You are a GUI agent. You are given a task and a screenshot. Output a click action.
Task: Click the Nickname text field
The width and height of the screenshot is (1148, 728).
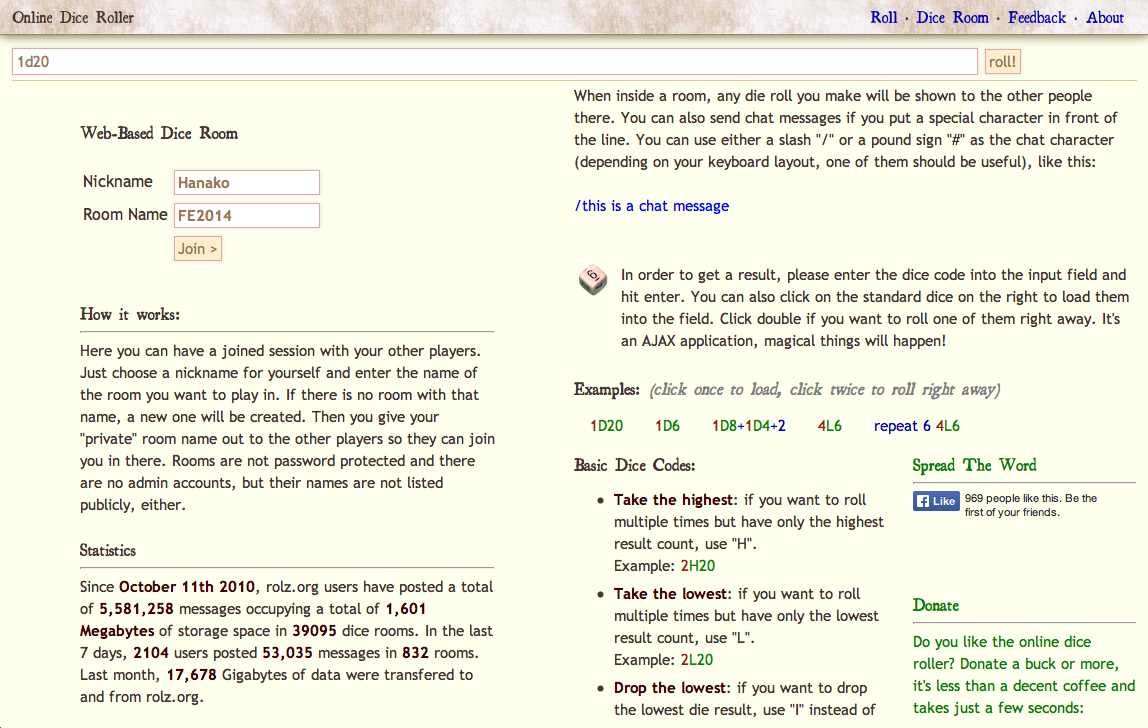point(247,183)
